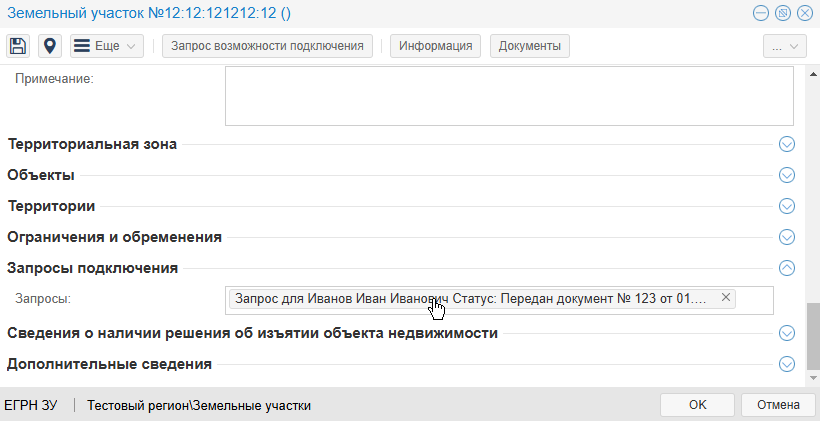Collapse the Запросы подключения section
This screenshot has height=421, width=820.
(x=787, y=268)
